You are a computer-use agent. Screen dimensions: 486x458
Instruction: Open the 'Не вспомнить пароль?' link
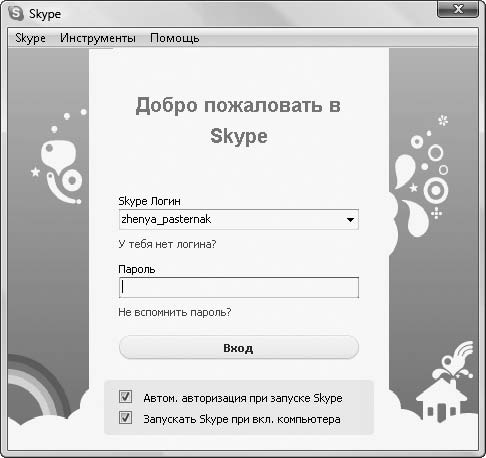pyautogui.click(x=175, y=312)
